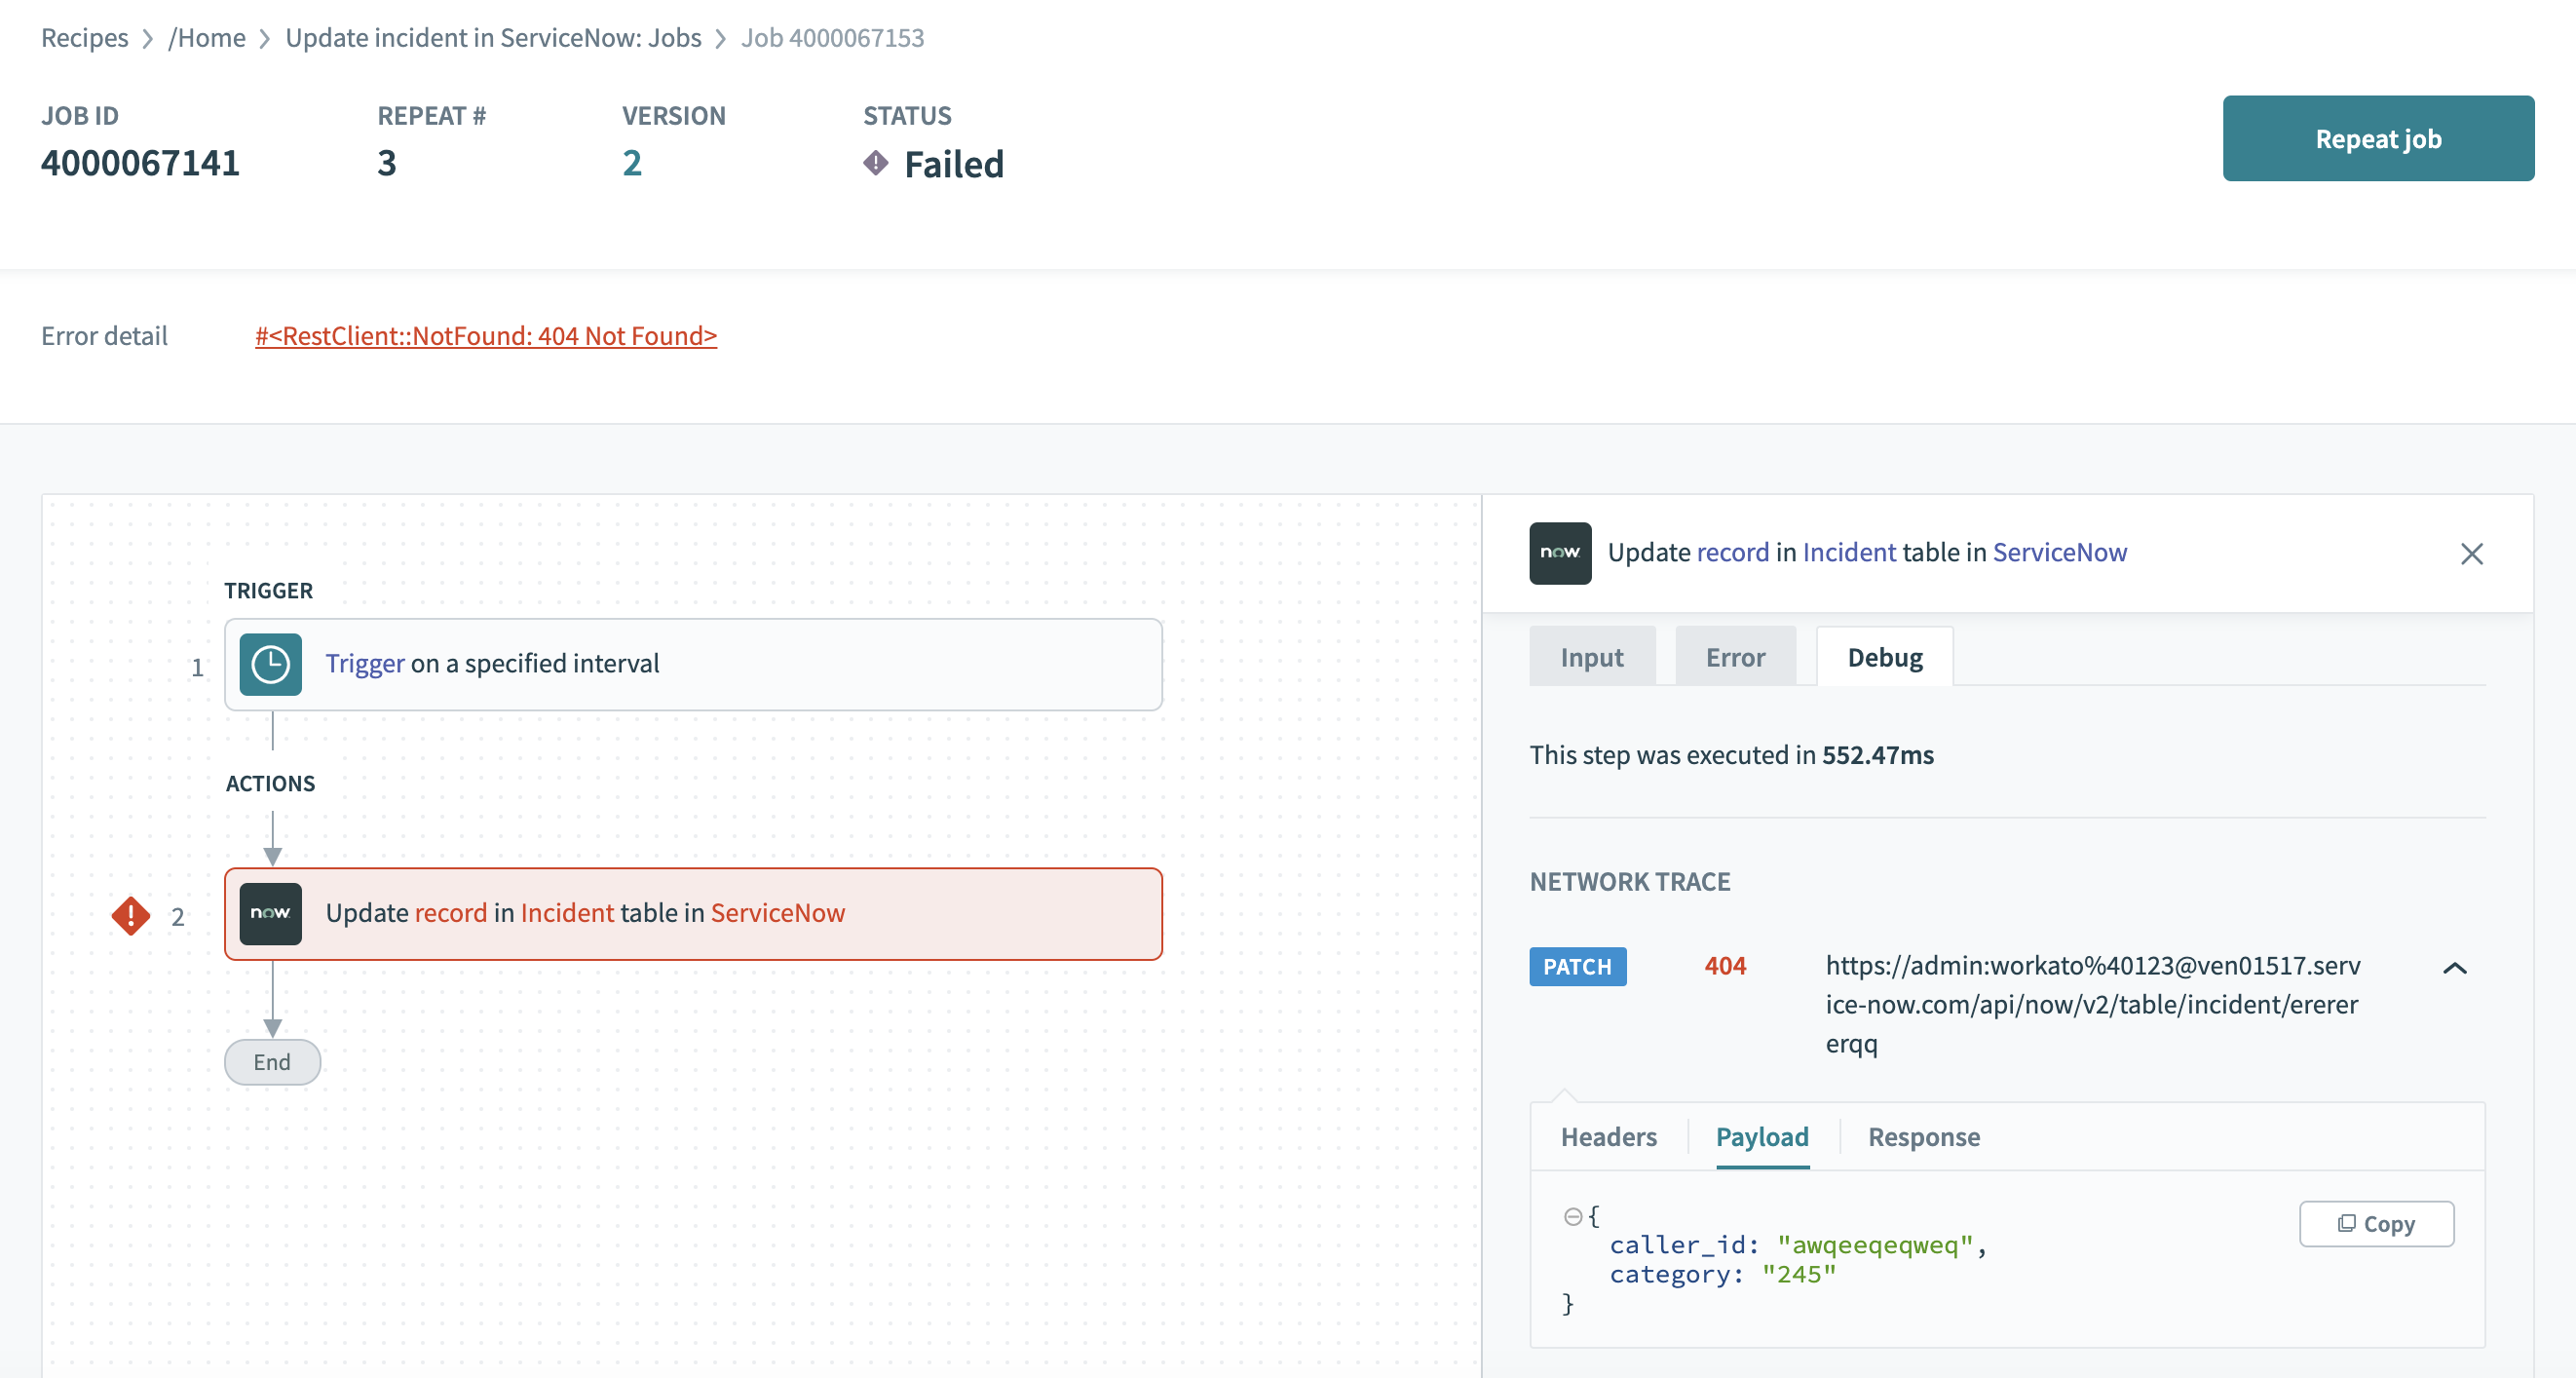Expand the Recipes breadcrumb menu
The height and width of the screenshot is (1378, 2576).
84,37
